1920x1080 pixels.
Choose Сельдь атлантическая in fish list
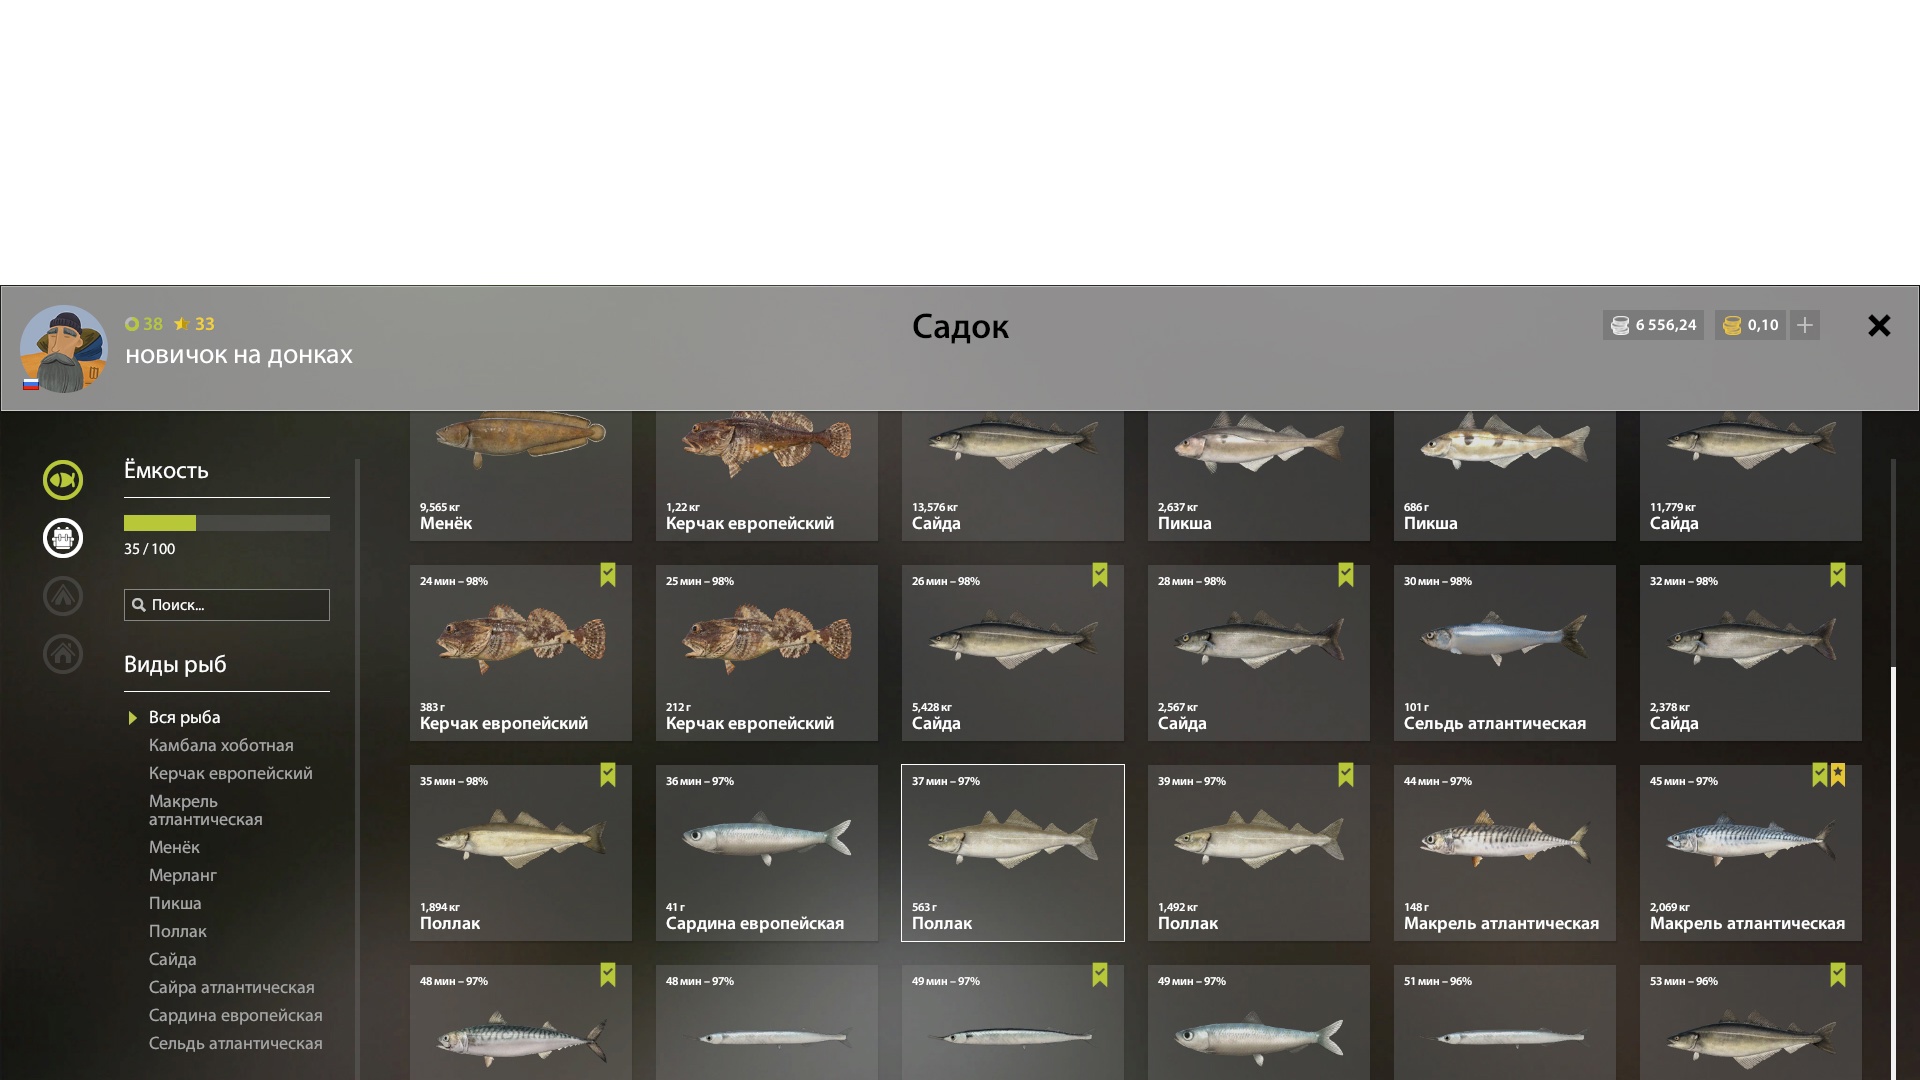236,1043
